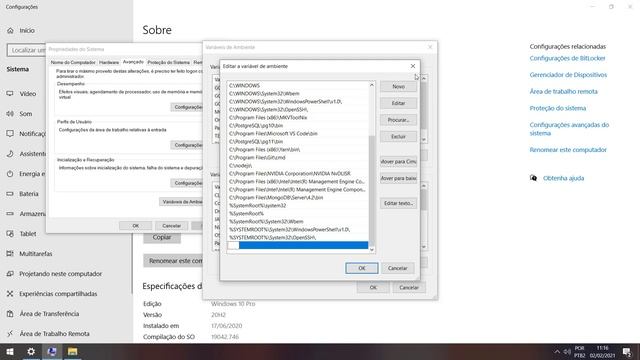Open Configurações de BitLocker link

tap(567, 58)
